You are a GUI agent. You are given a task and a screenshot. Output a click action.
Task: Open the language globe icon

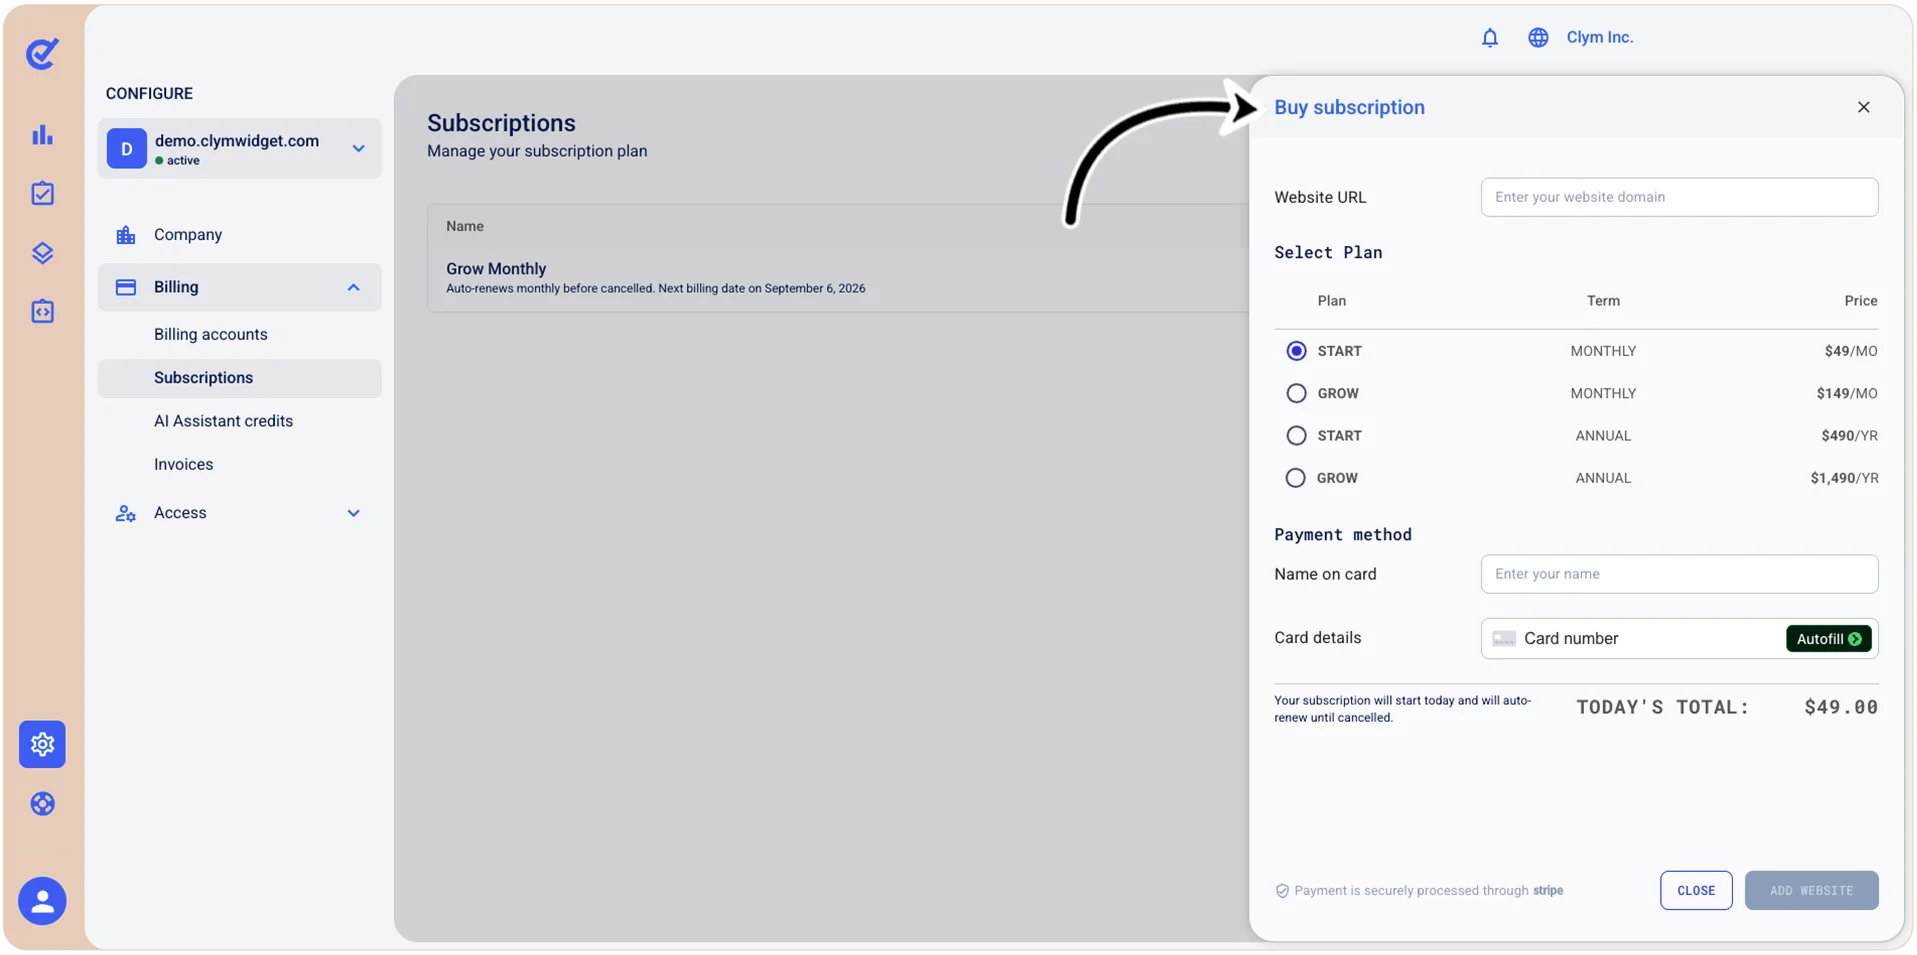click(x=1537, y=38)
